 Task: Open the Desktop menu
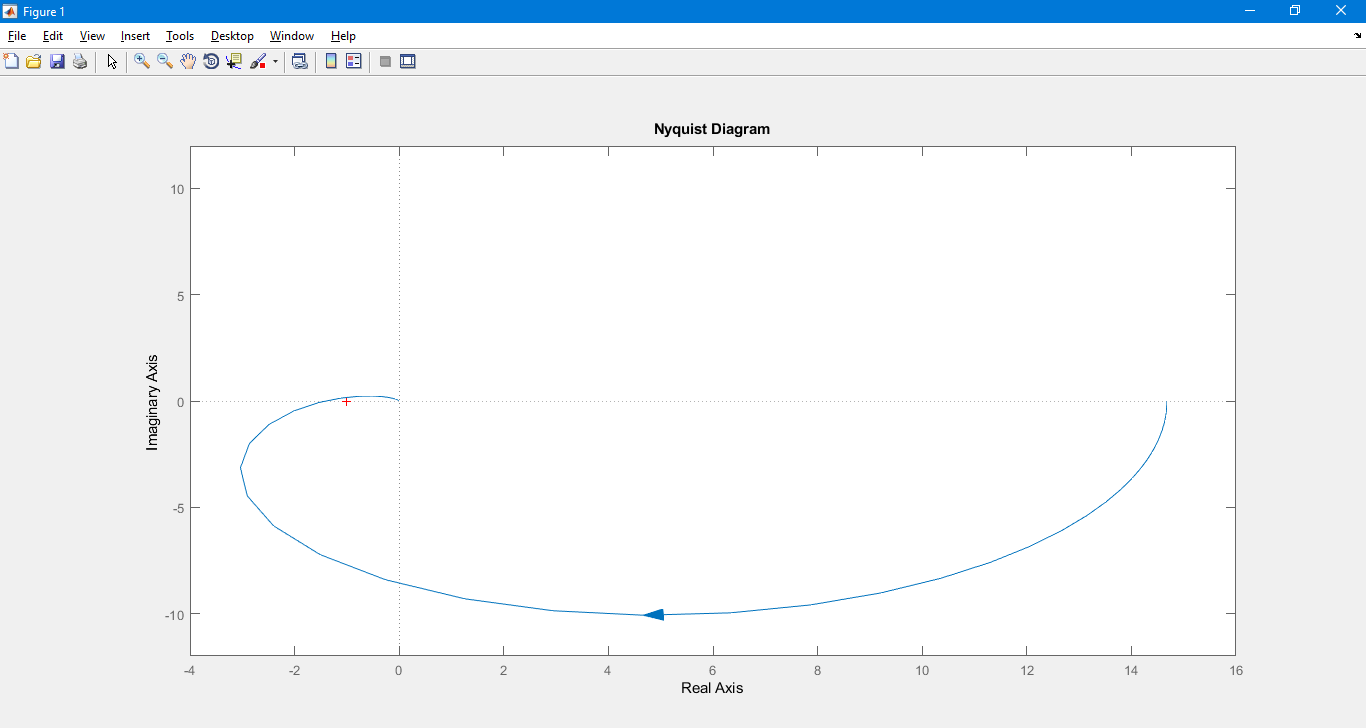[232, 36]
